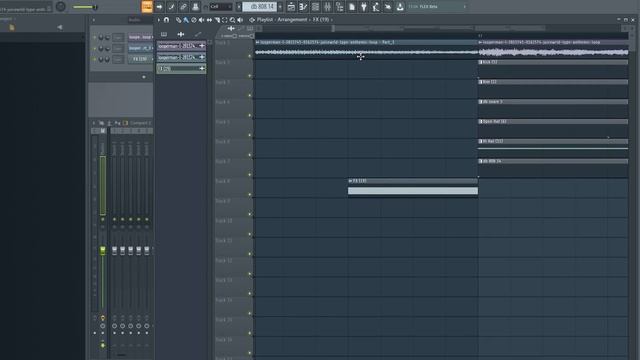640x360 pixels.
Task: Open the pattern selector showing db 808 14
Action: pyautogui.click(x=260, y=7)
